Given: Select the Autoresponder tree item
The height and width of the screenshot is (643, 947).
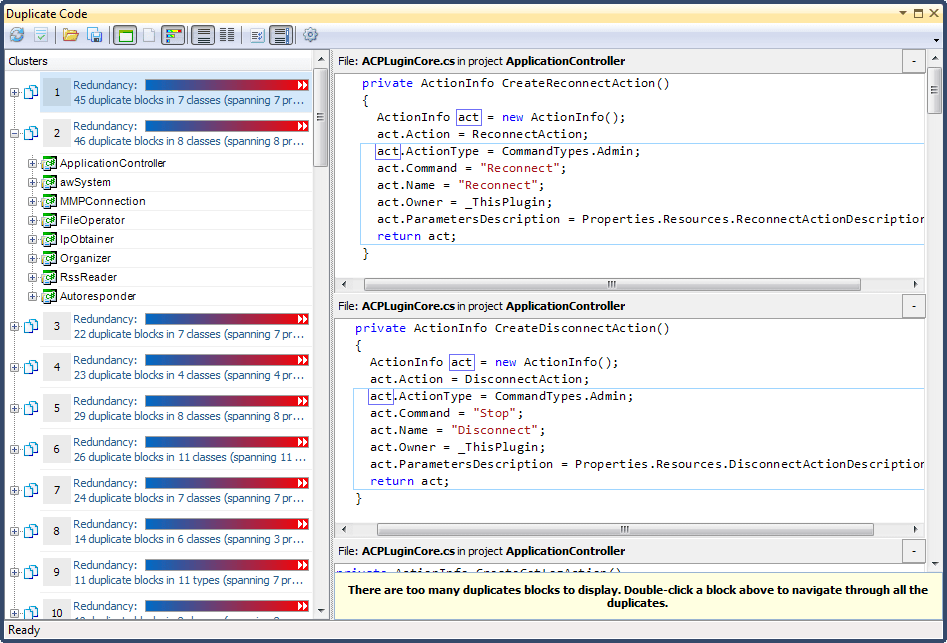Looking at the screenshot, I should (98, 296).
